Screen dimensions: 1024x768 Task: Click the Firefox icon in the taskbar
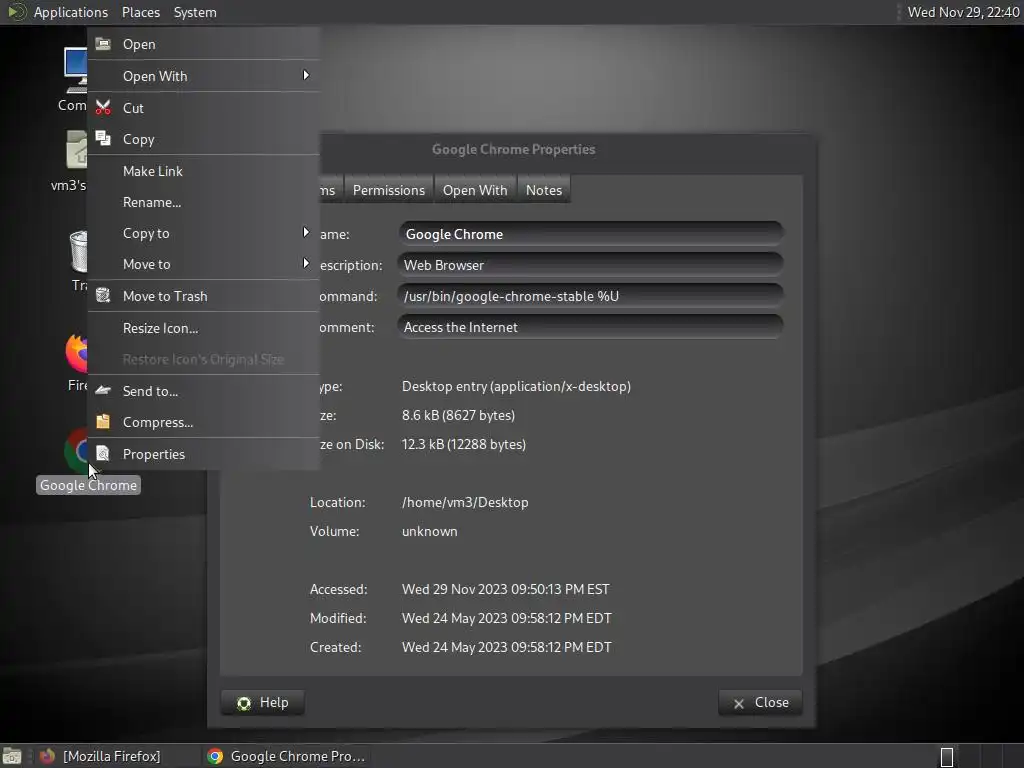click(47, 756)
